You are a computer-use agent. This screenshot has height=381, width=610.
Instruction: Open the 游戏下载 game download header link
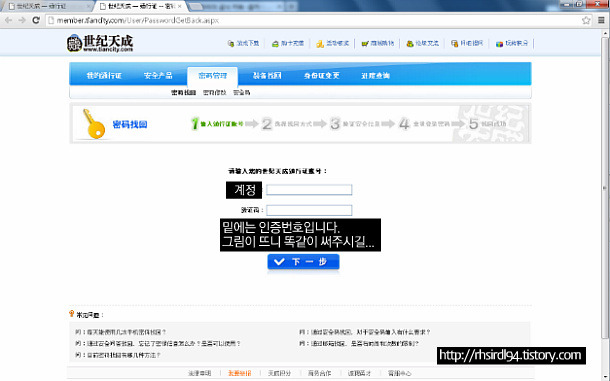point(244,43)
